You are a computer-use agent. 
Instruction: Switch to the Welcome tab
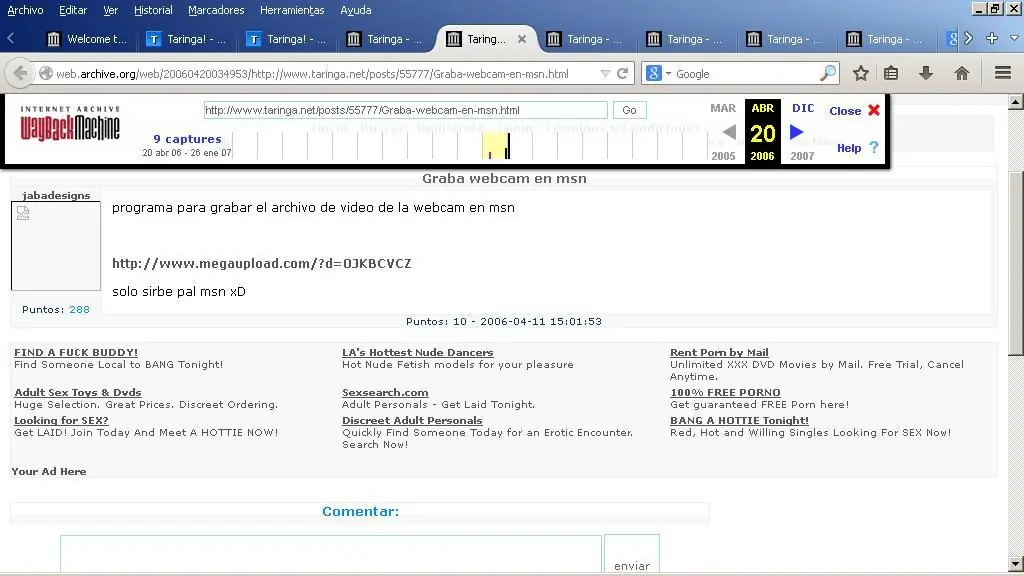coord(87,39)
